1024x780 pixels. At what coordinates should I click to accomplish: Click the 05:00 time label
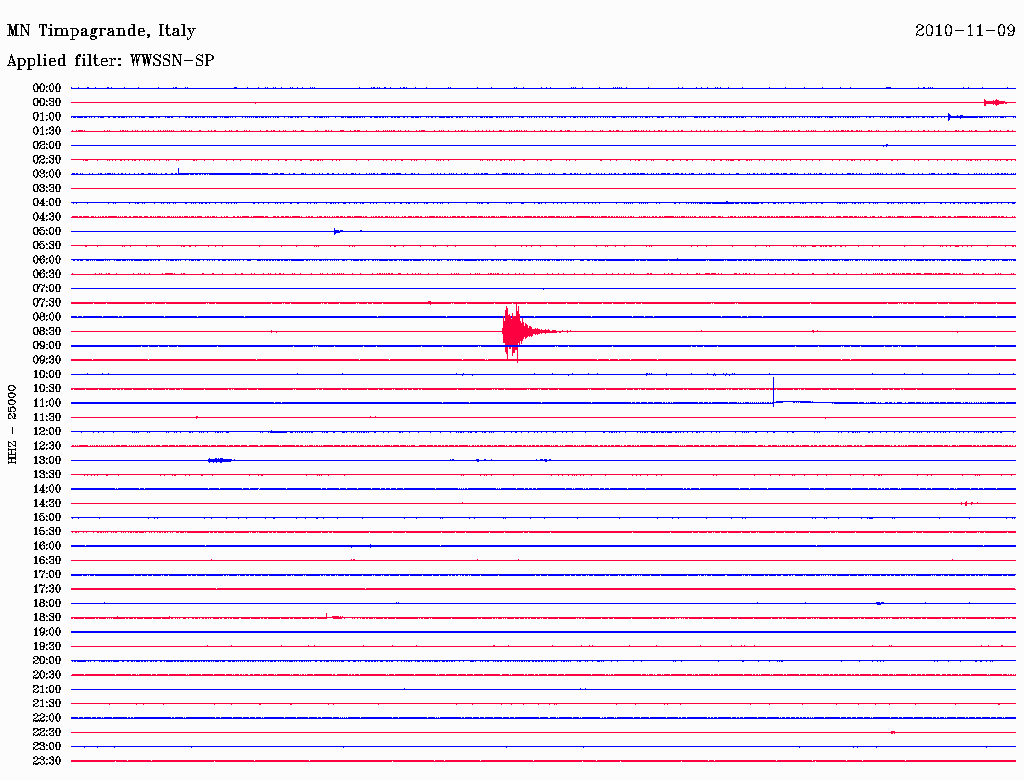click(47, 231)
